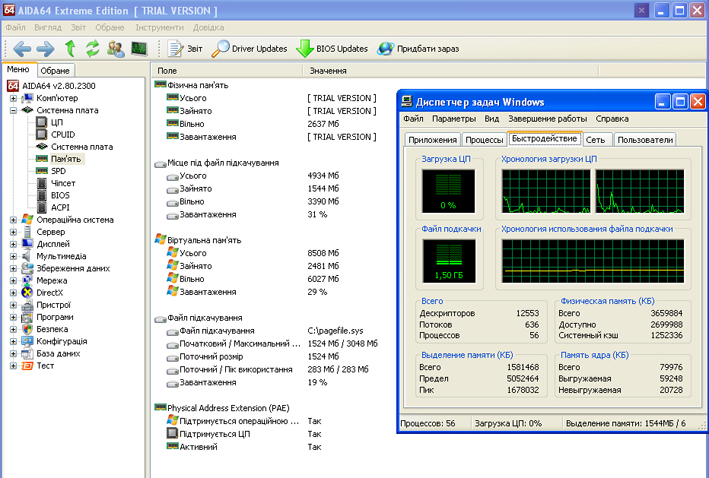Open BIOS Updates with green arrow

pyautogui.click(x=332, y=49)
